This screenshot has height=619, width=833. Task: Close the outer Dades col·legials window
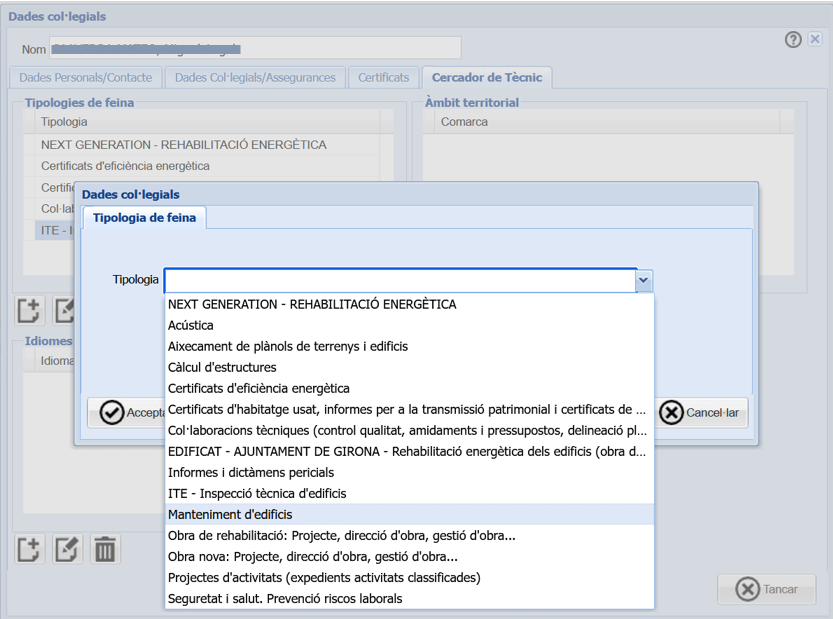(x=815, y=39)
